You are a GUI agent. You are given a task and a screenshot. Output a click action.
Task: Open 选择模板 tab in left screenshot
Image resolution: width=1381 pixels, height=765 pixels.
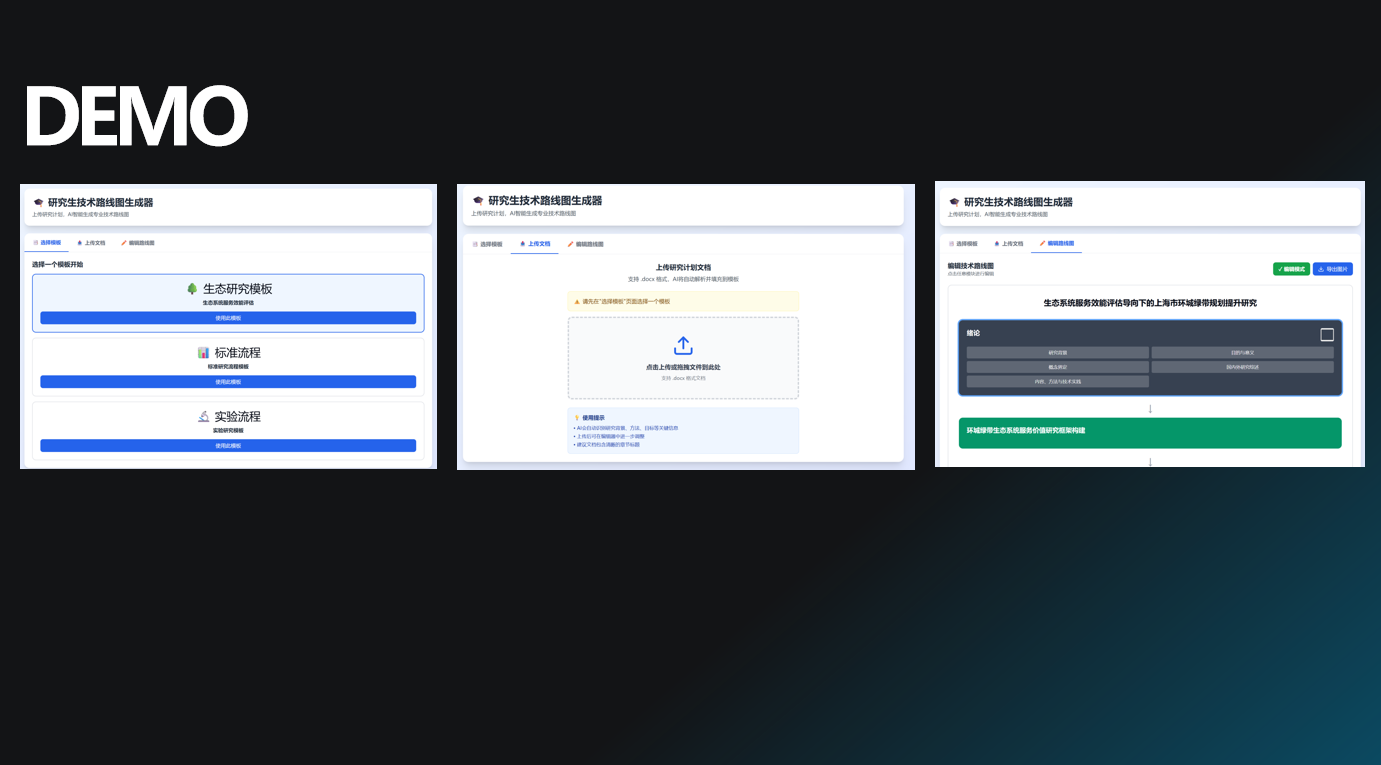pos(47,243)
